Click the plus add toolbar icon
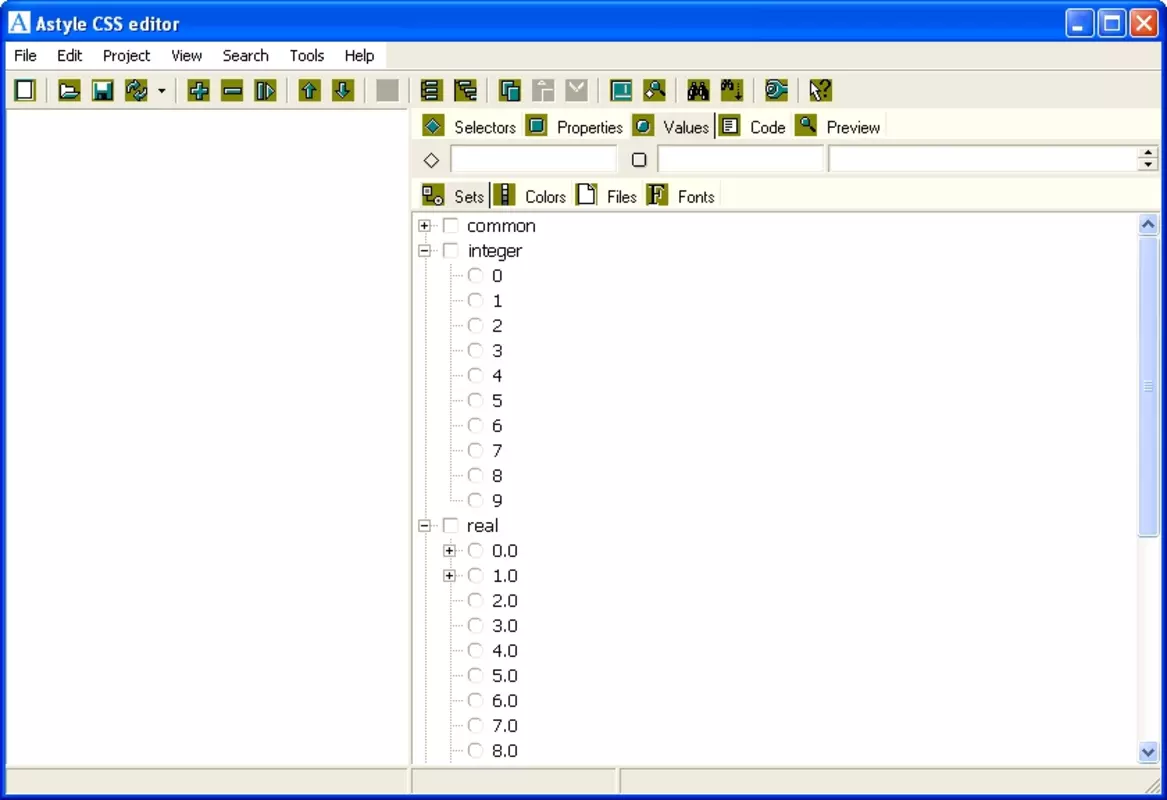The height and width of the screenshot is (800, 1167). pos(198,91)
